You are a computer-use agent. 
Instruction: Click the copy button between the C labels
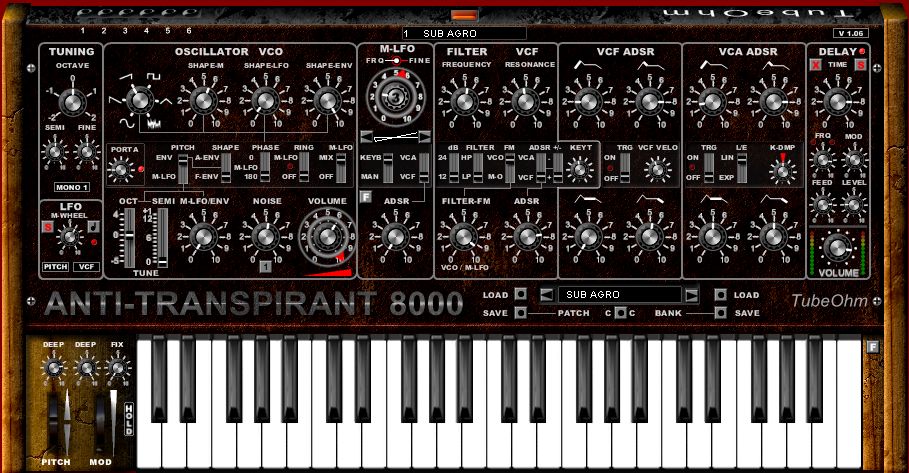(x=620, y=313)
